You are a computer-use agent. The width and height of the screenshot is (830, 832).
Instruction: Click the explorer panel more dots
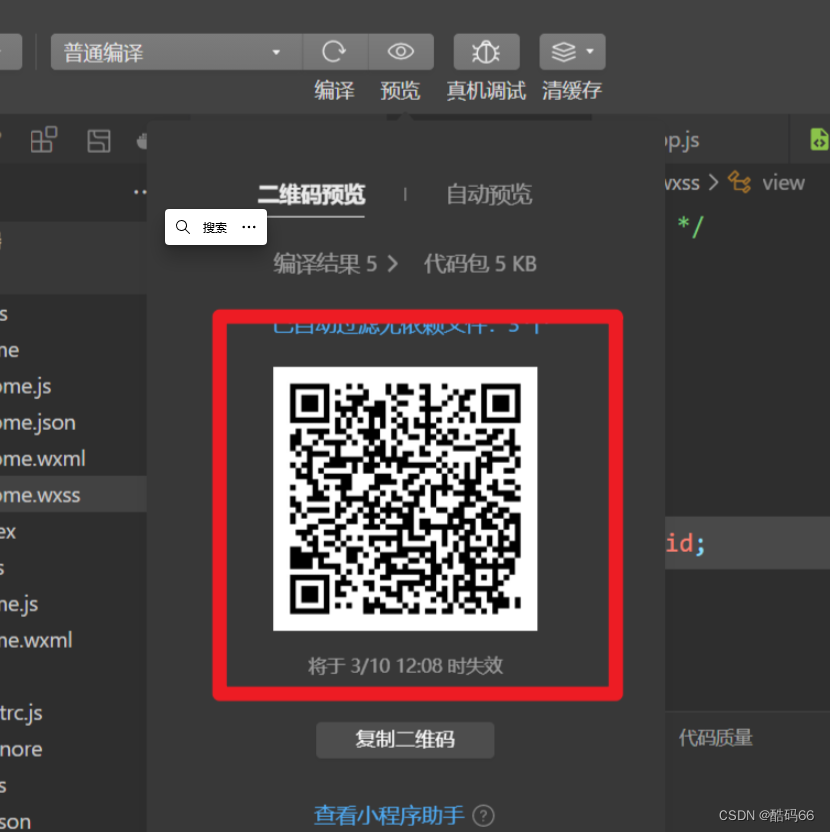(x=140, y=192)
